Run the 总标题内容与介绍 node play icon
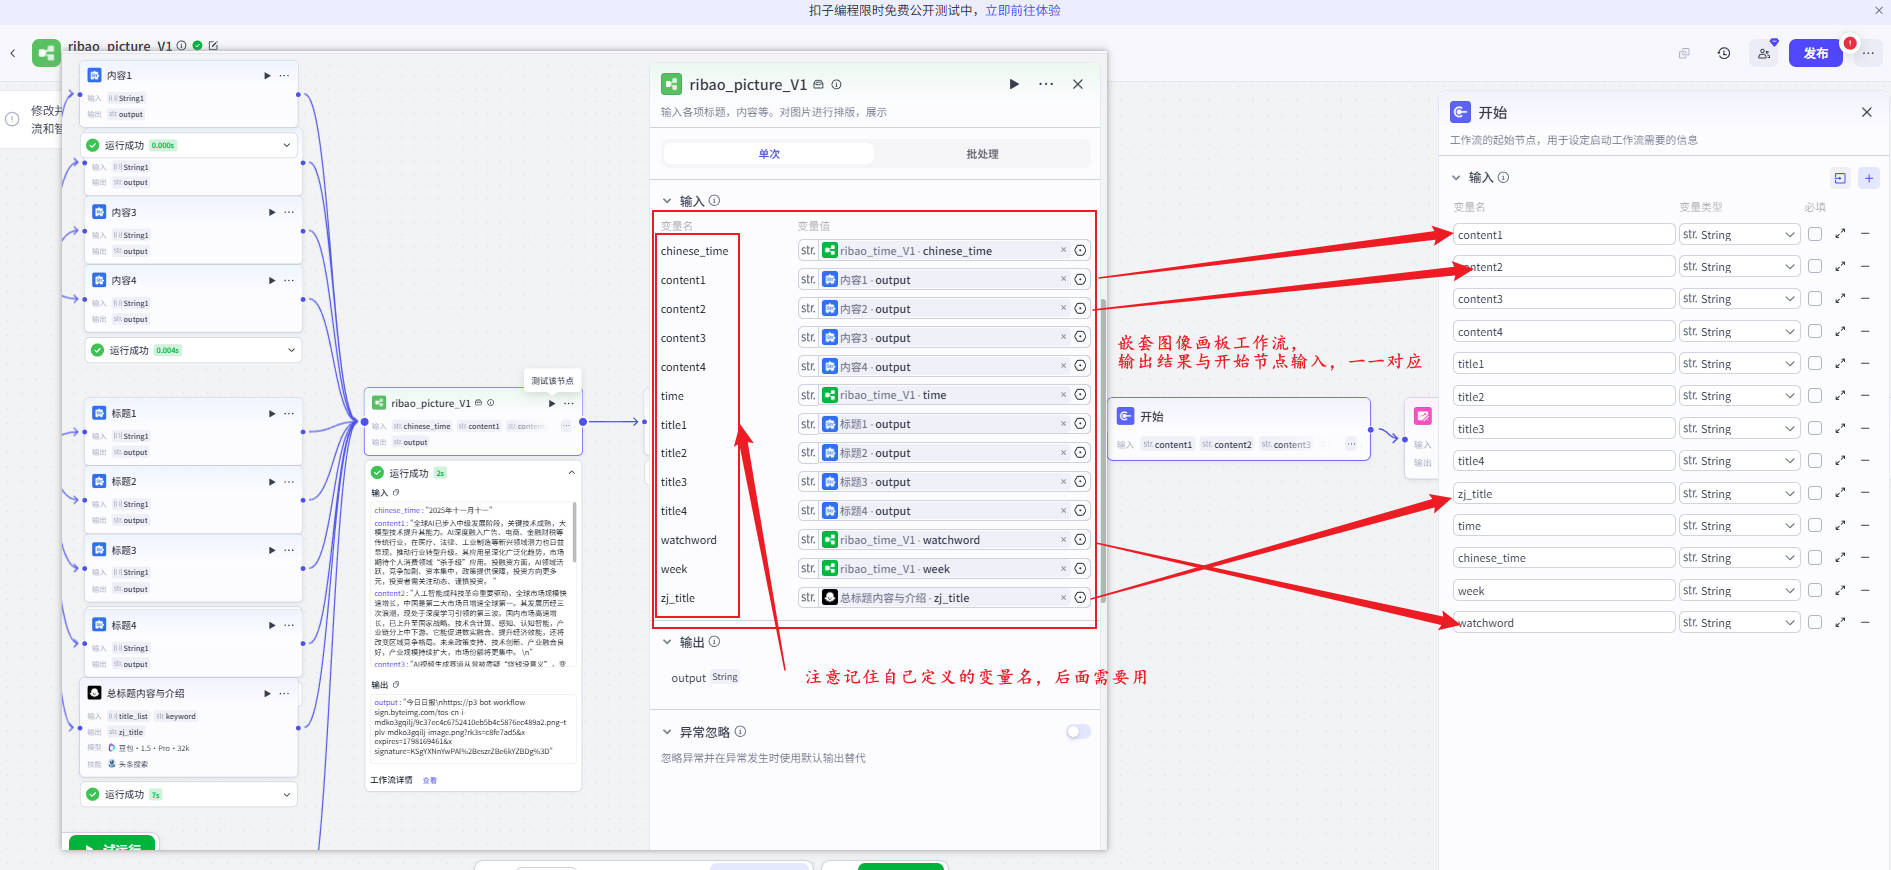Viewport: 1891px width, 870px height. 267,693
